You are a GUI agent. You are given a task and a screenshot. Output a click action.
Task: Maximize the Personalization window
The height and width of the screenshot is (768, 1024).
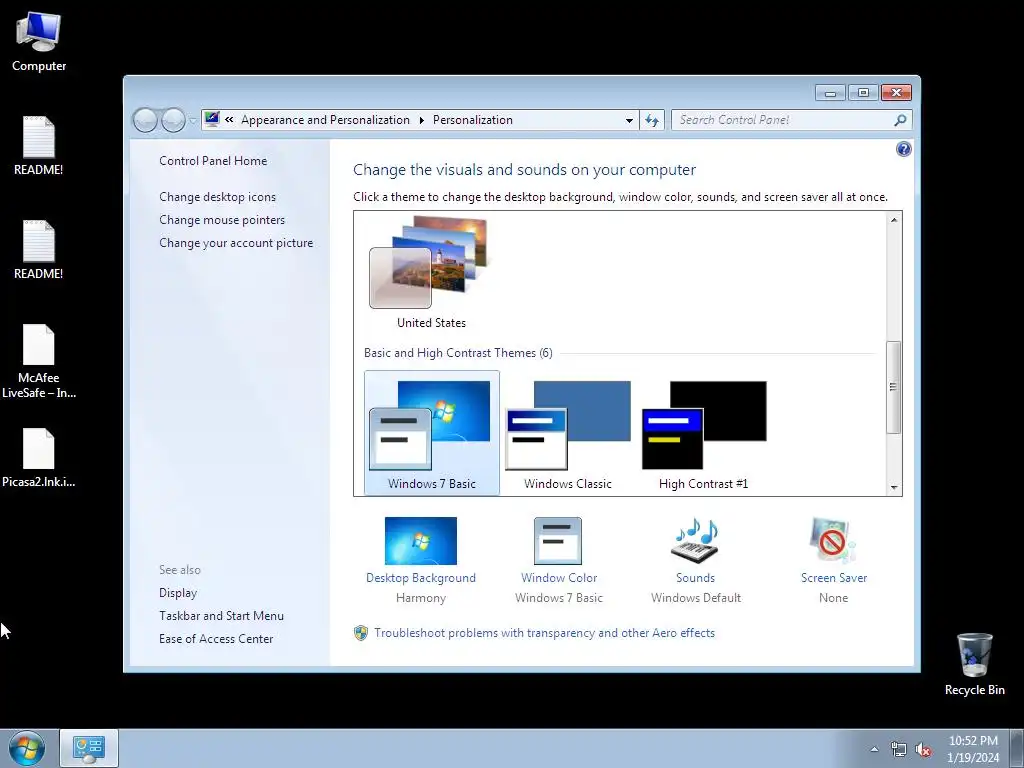tap(863, 93)
